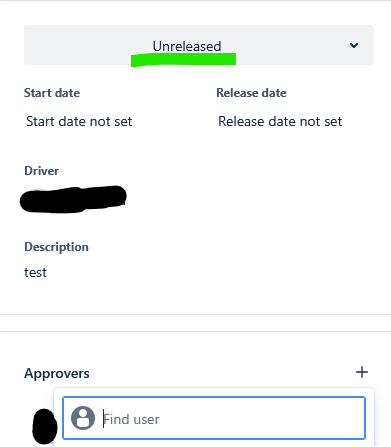391x447 pixels.
Task: Click the chevron arrow on status selector
Action: [x=354, y=45]
